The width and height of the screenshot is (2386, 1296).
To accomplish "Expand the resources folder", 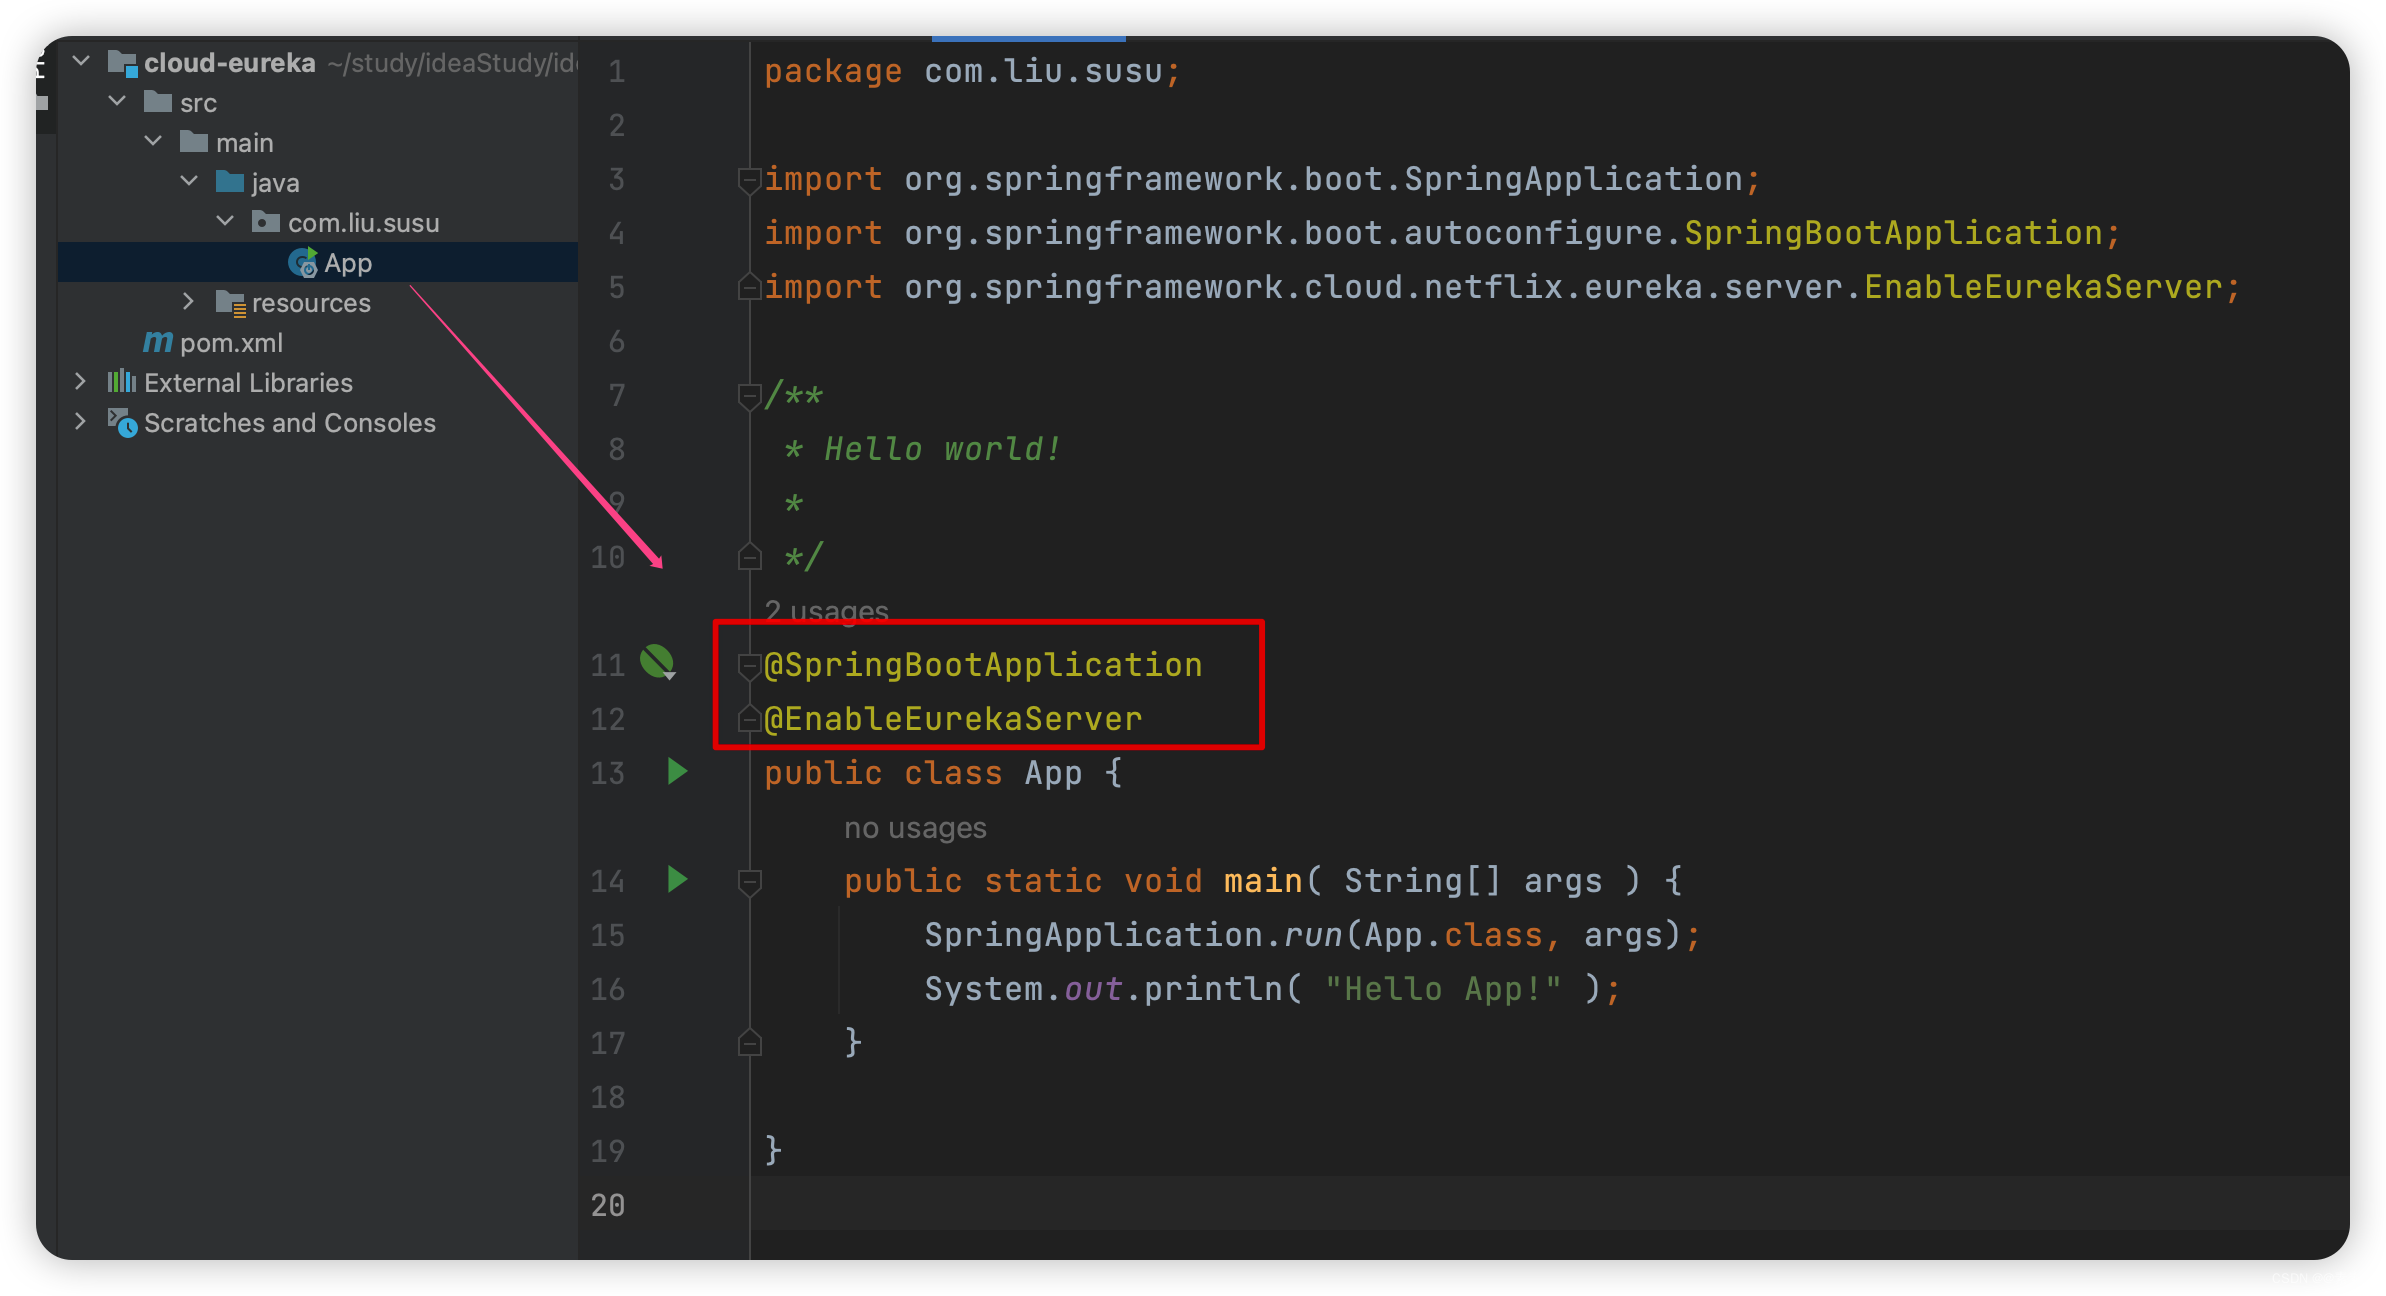I will point(189,302).
